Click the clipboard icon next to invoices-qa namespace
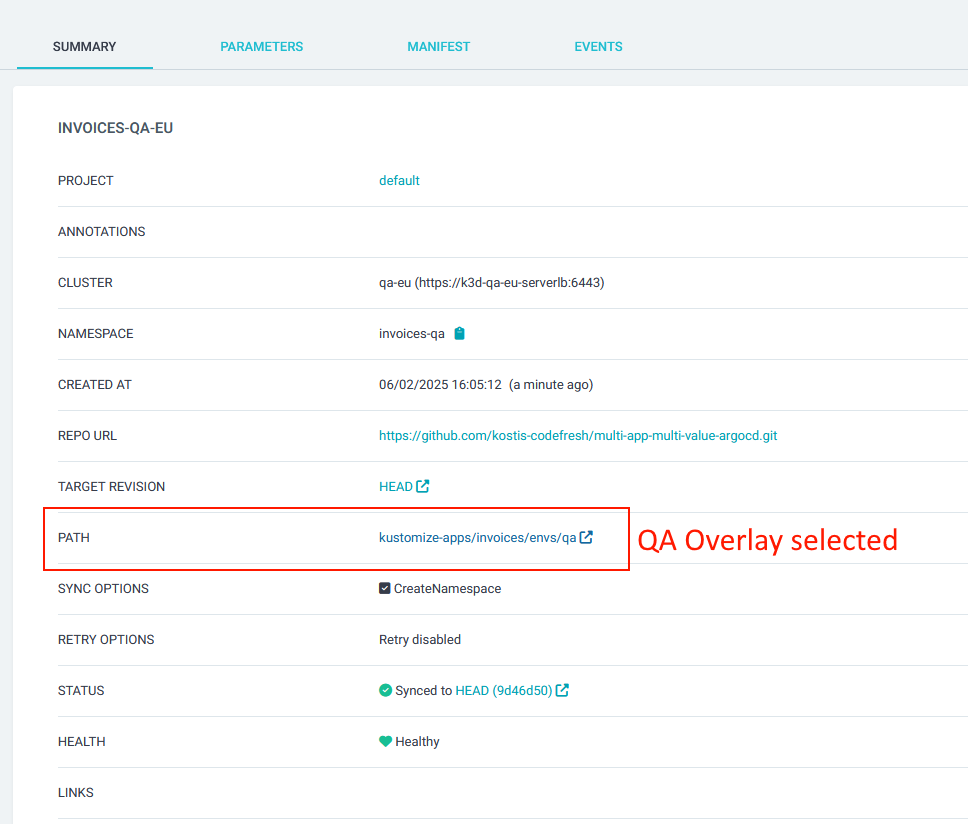968x824 pixels. click(459, 333)
